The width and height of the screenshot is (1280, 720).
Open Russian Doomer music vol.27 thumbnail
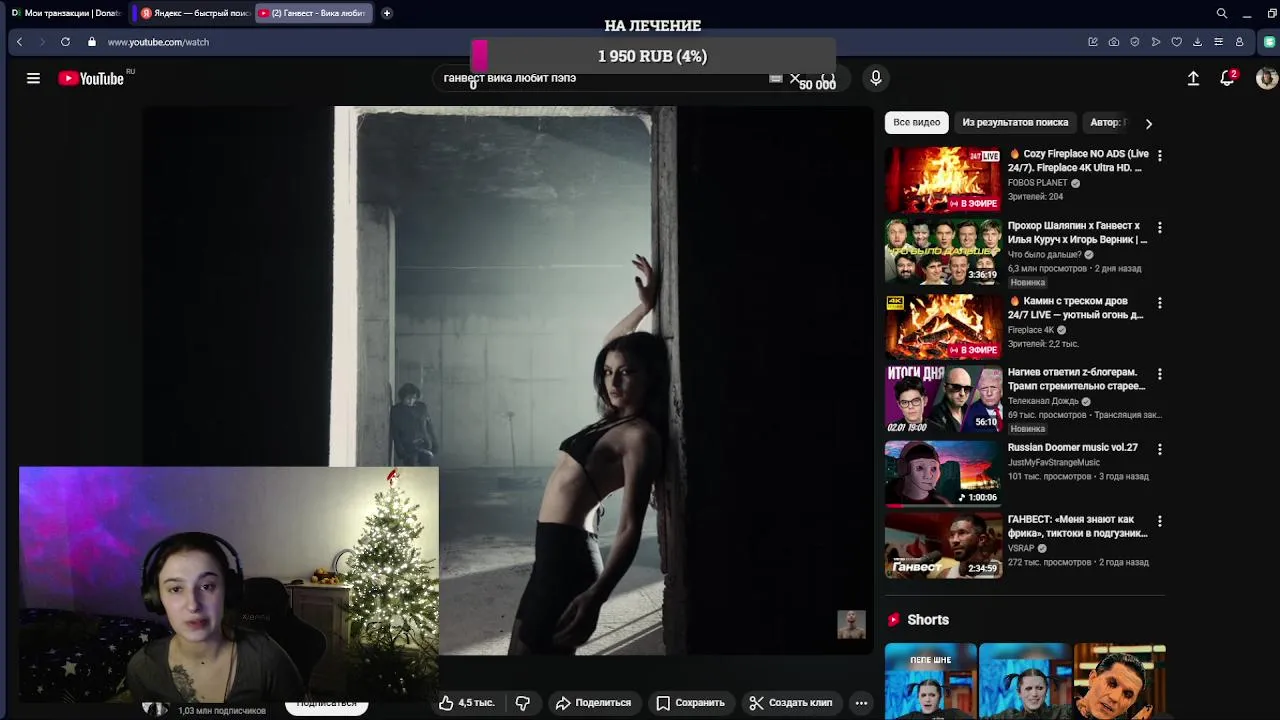943,473
